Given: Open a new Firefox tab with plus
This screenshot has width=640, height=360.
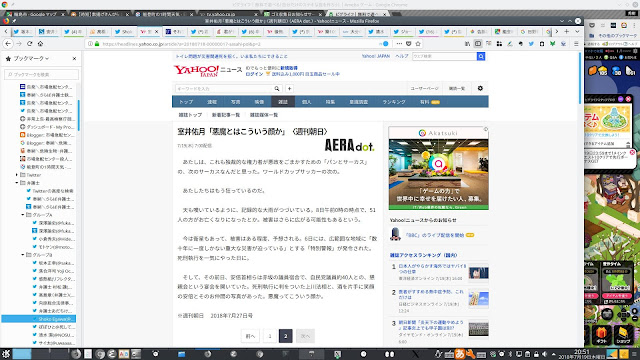Looking at the screenshot, I should [567, 31].
